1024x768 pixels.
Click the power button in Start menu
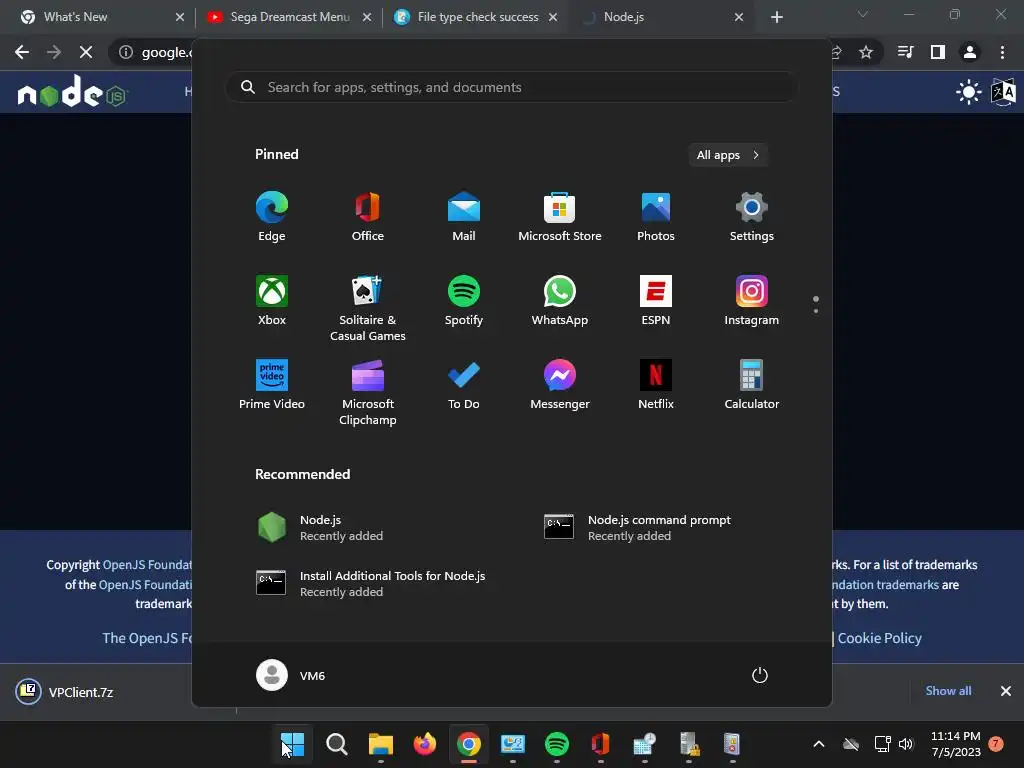tap(760, 675)
